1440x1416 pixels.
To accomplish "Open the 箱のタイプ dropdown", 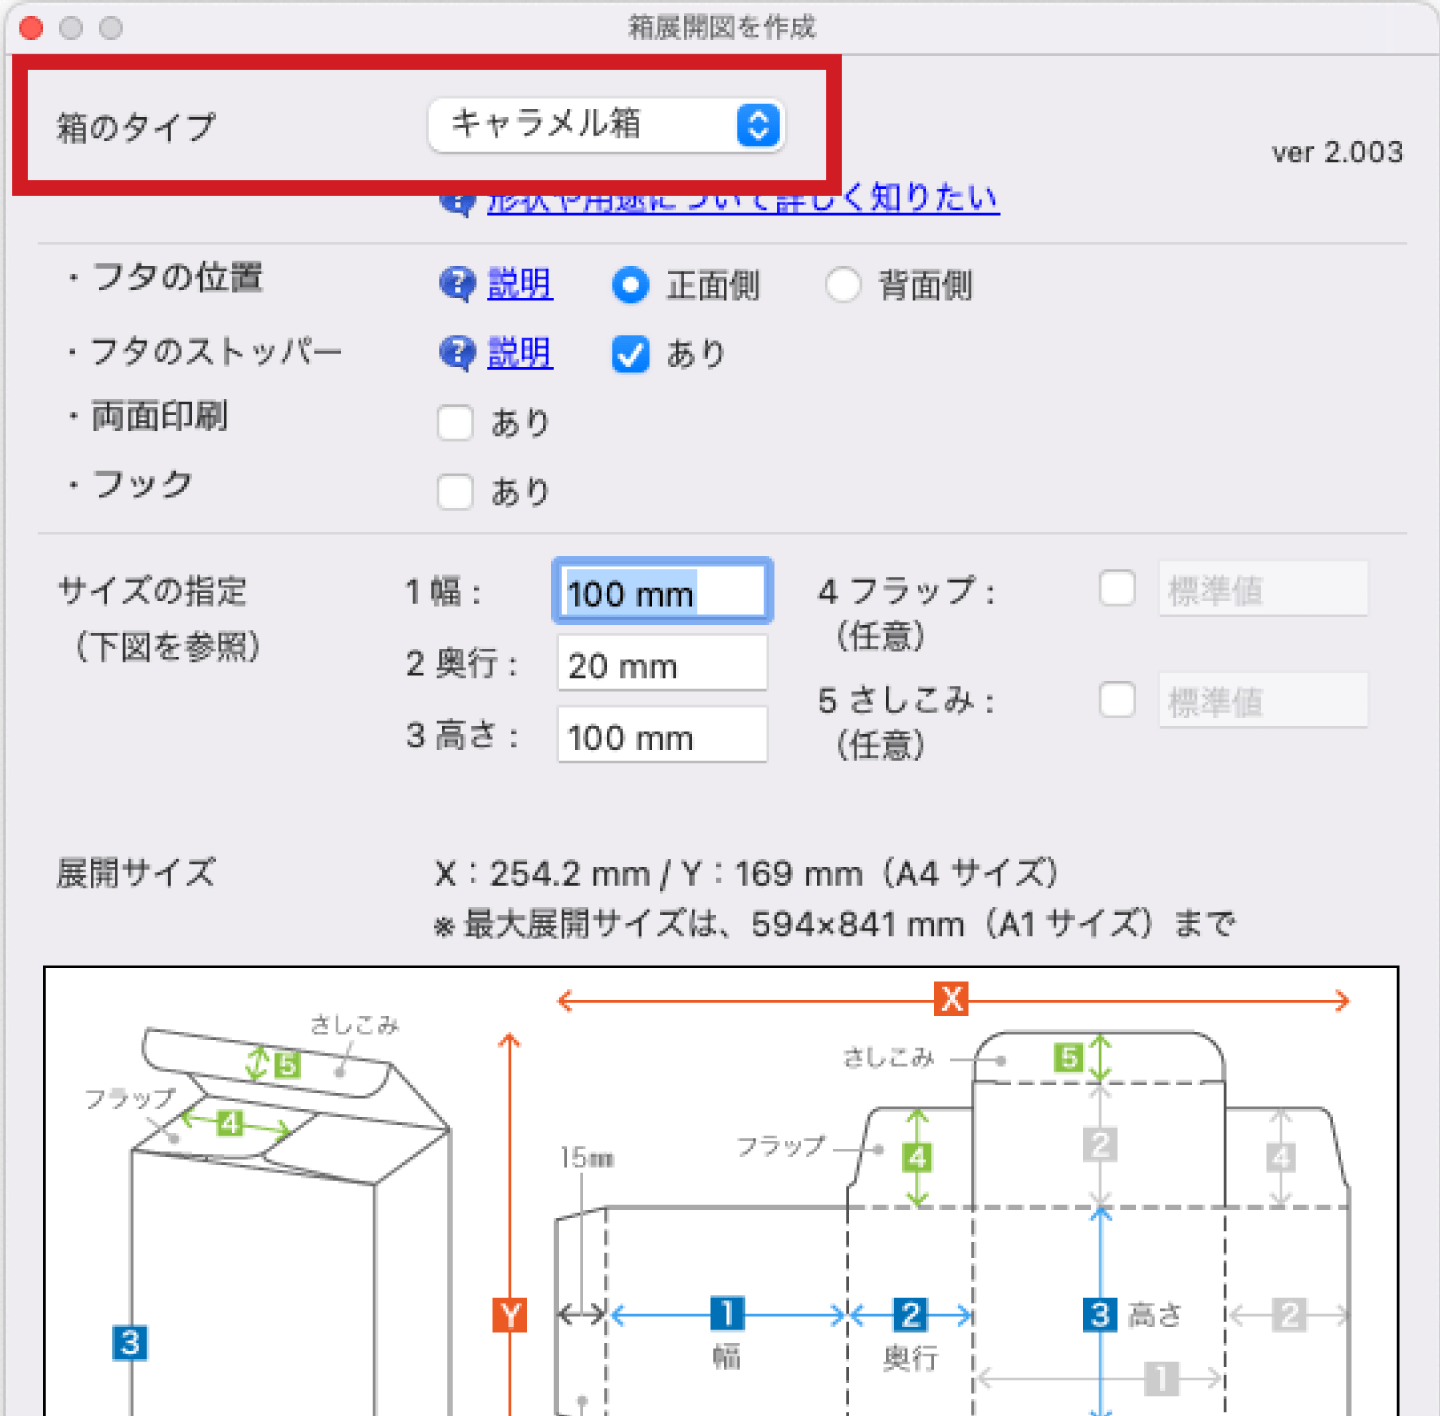I will (x=606, y=125).
